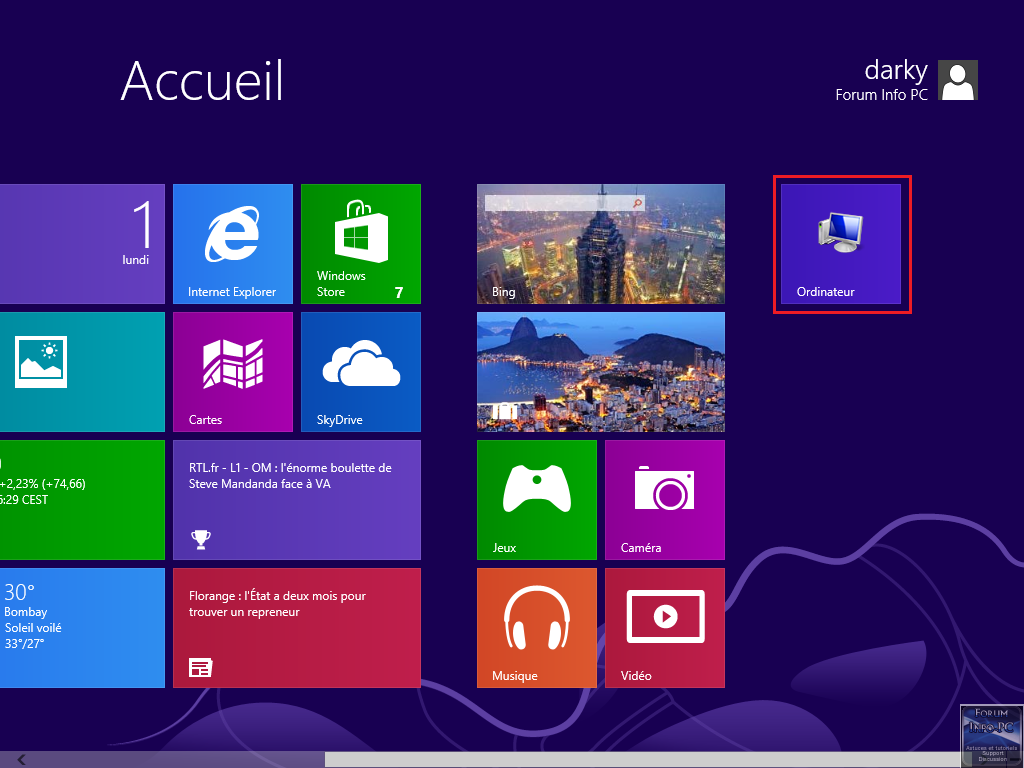Open the calendar tile showing lundi 1
Viewport: 1024px width, 768px height.
82,243
